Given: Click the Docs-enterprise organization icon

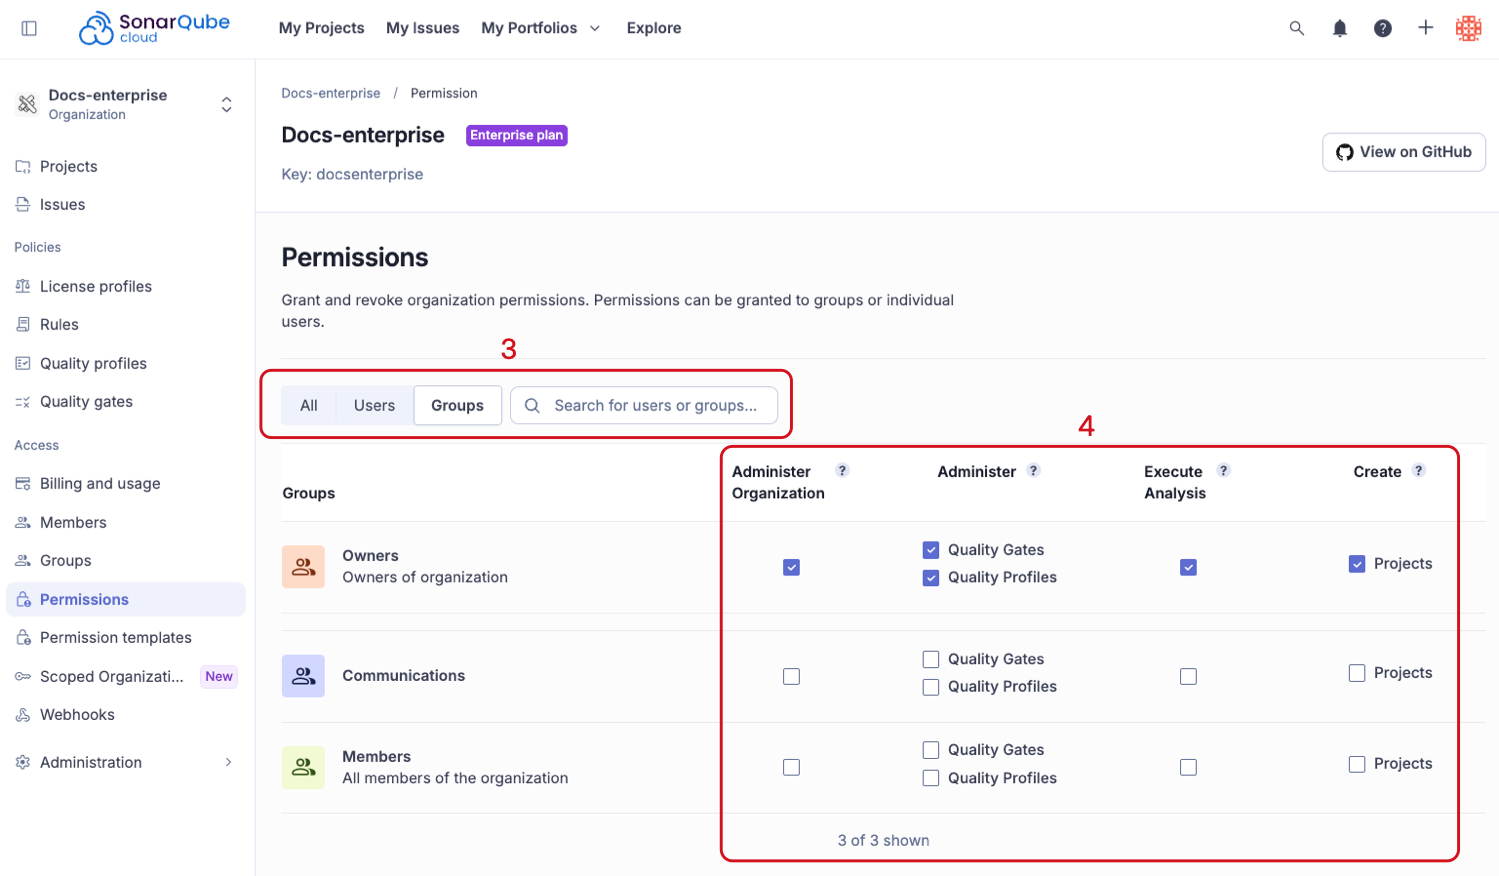Looking at the screenshot, I should (27, 104).
